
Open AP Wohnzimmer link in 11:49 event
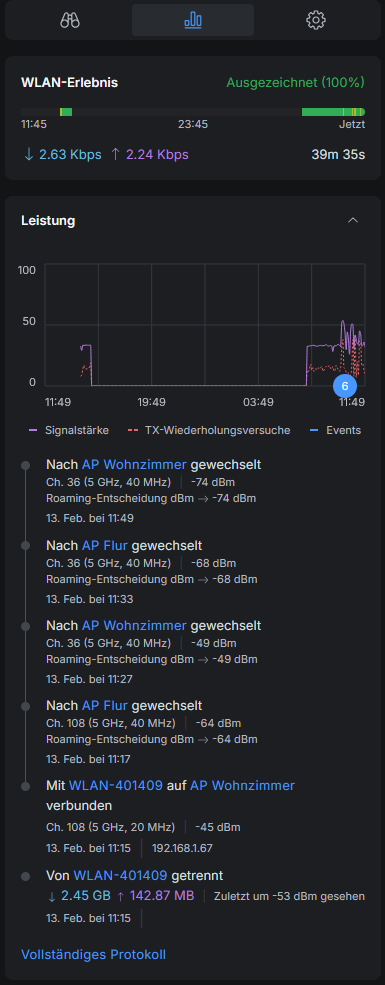click(134, 465)
